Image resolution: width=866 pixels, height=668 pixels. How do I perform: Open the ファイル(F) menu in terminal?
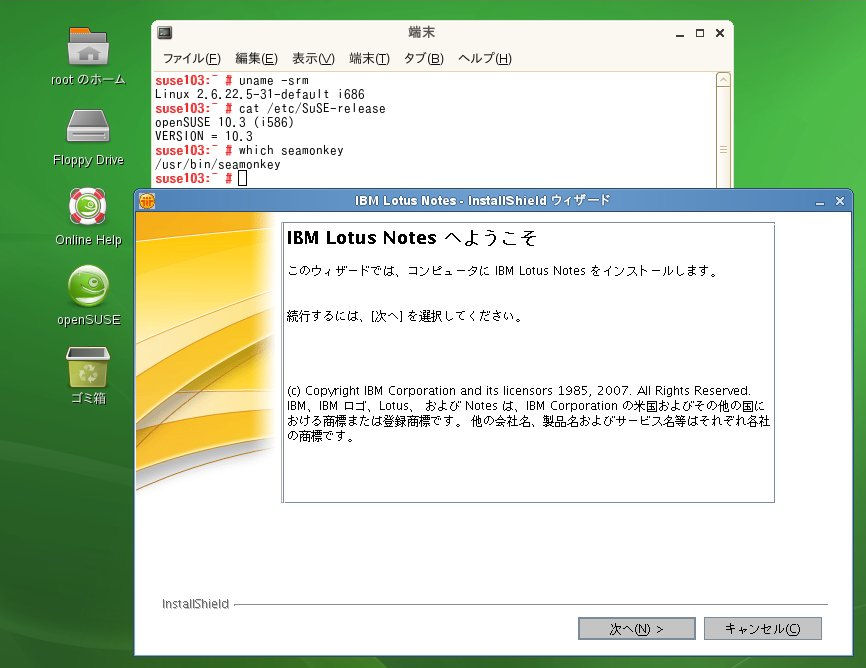(191, 58)
